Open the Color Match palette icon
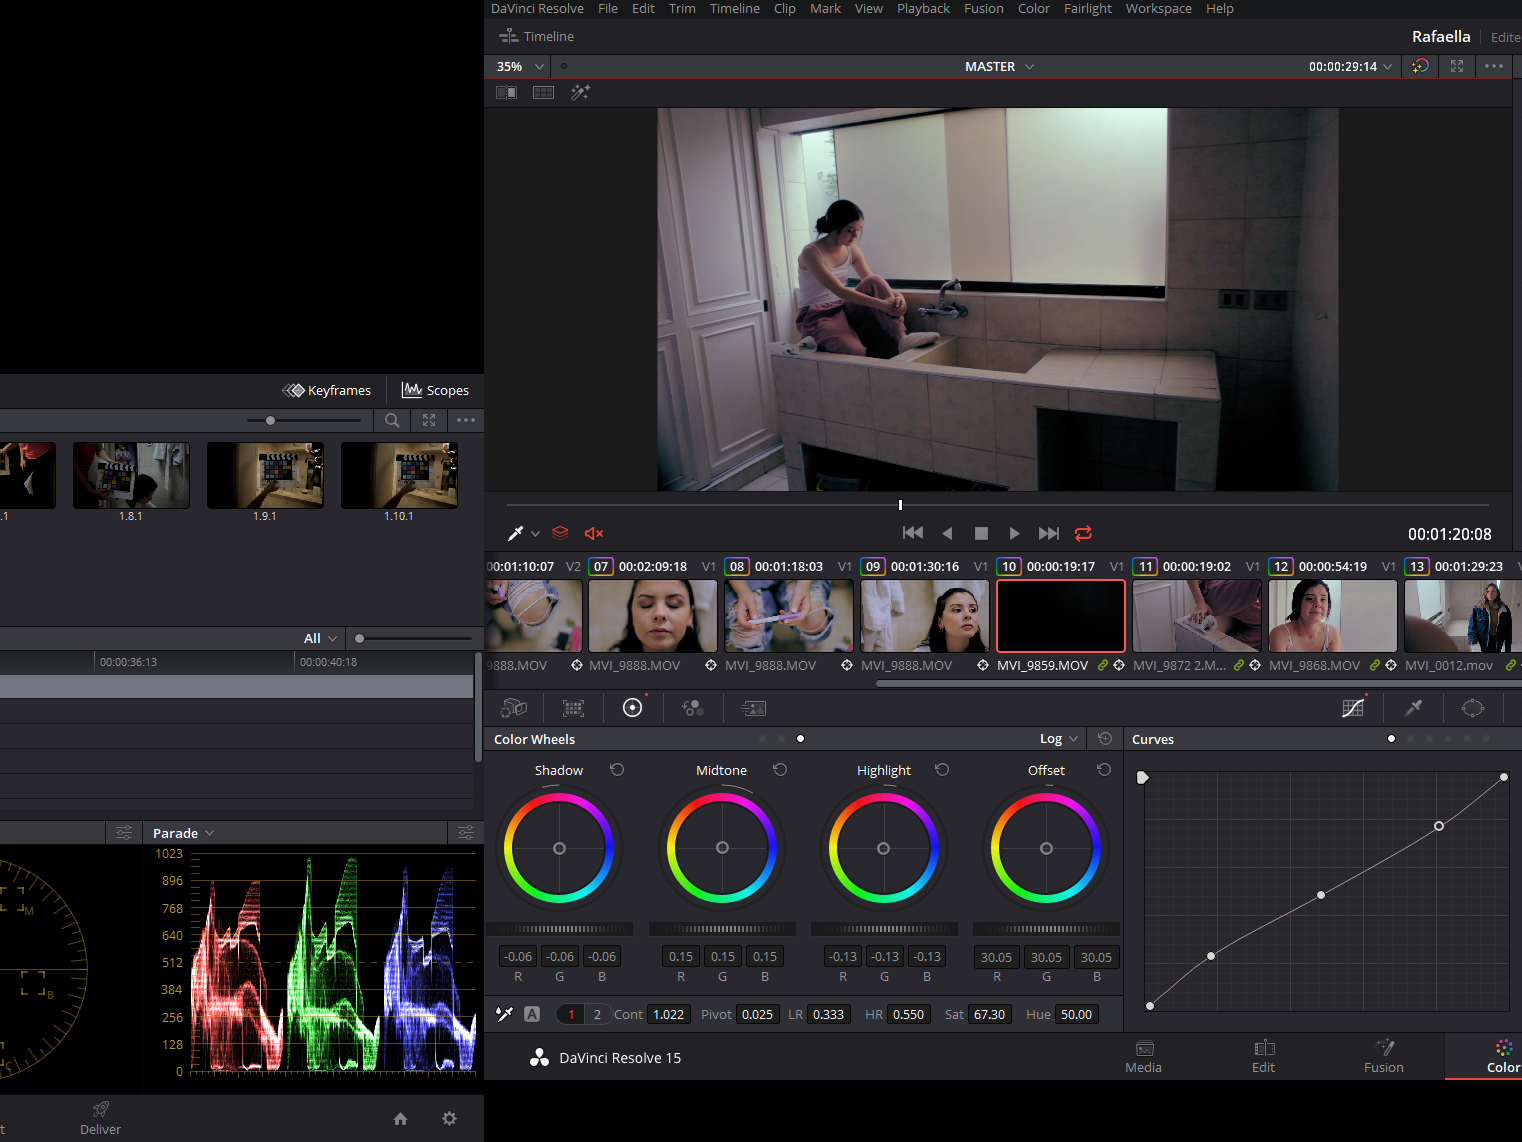The width and height of the screenshot is (1522, 1142). coord(573,708)
